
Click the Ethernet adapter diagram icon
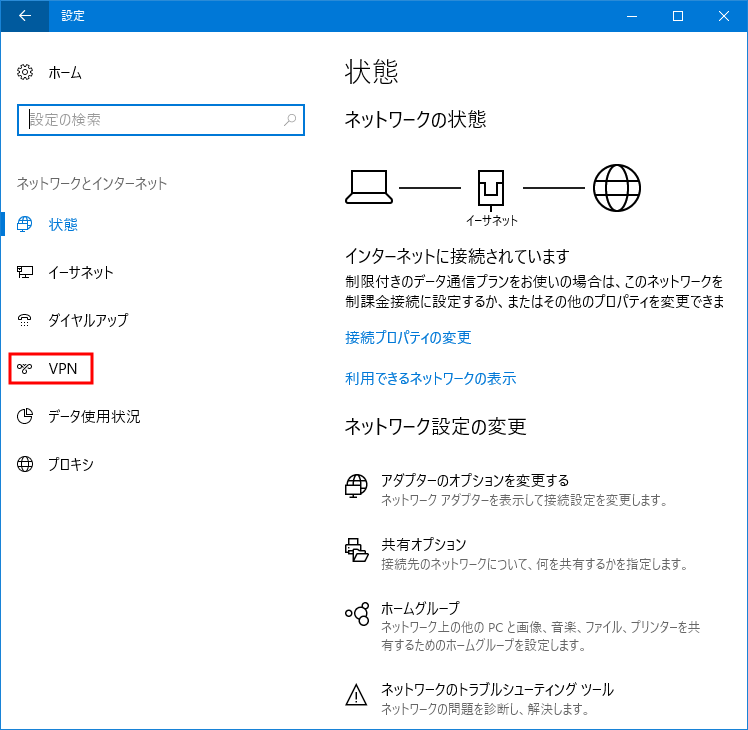click(x=491, y=187)
